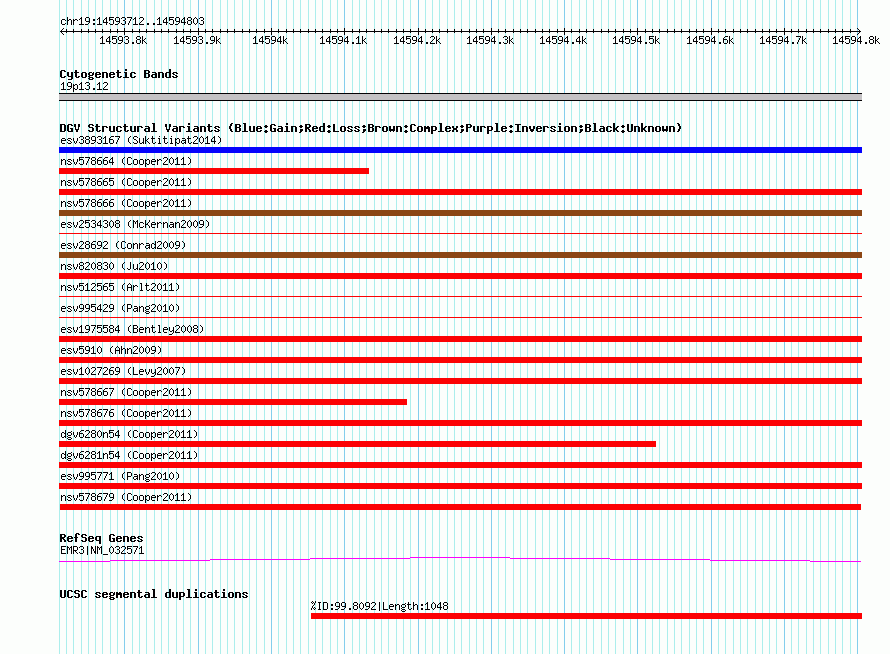Click the nsv578664 (Cooper2011) label
Image resolution: width=890 pixels, height=654 pixels.
[x=126, y=161]
